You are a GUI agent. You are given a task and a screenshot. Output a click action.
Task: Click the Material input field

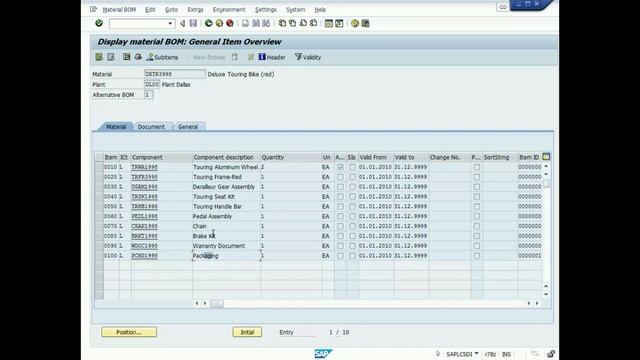coord(175,74)
